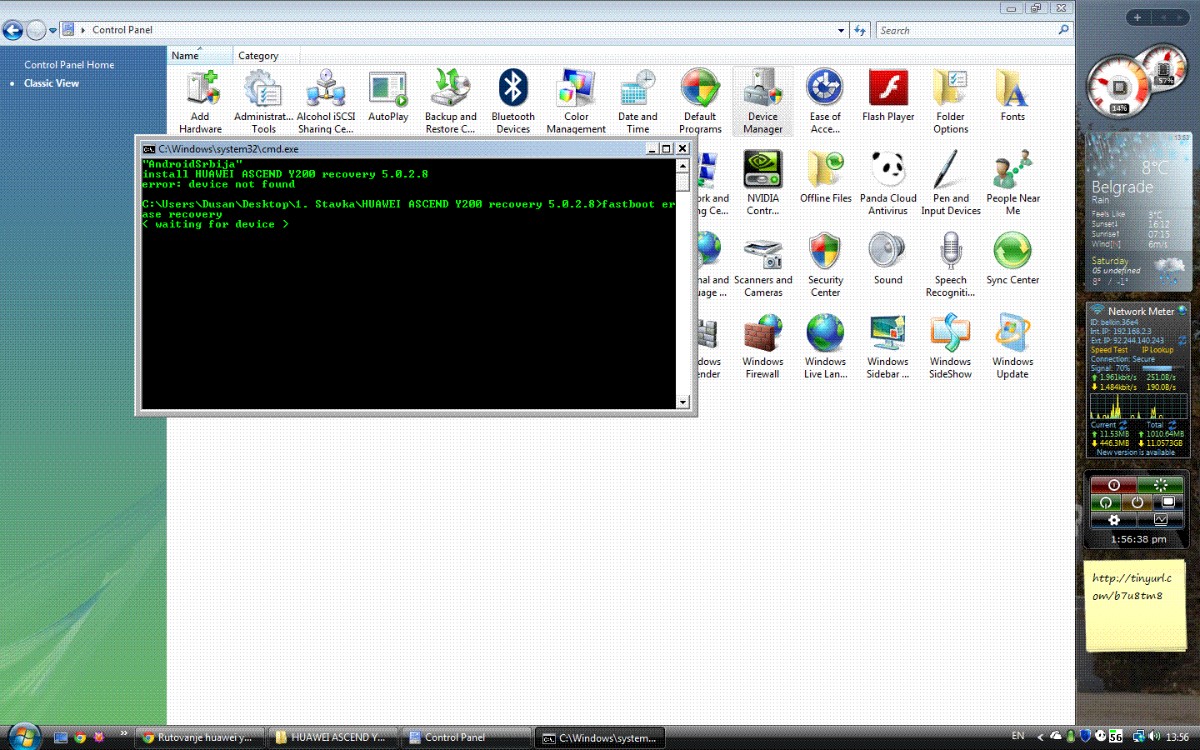Switch to Rutovanje huawei taskbar button
Viewport: 1200px width, 750px height.
pos(200,737)
